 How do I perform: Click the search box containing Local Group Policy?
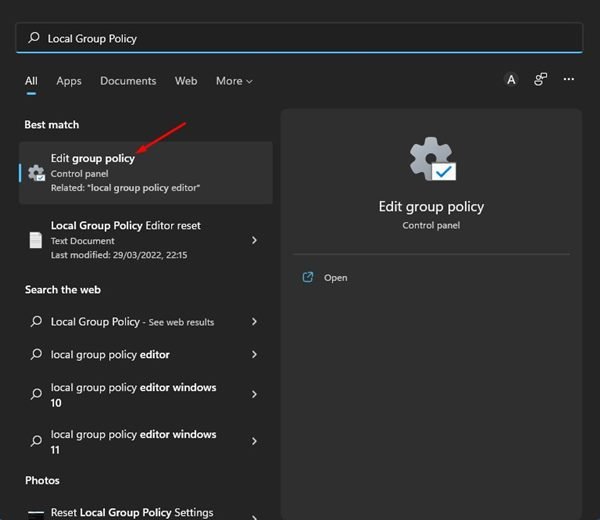click(x=299, y=38)
